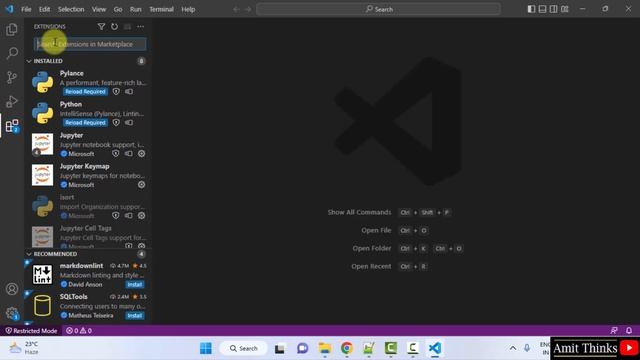Click Restricted Mode in status bar
This screenshot has width=640, height=360.
pos(31,331)
